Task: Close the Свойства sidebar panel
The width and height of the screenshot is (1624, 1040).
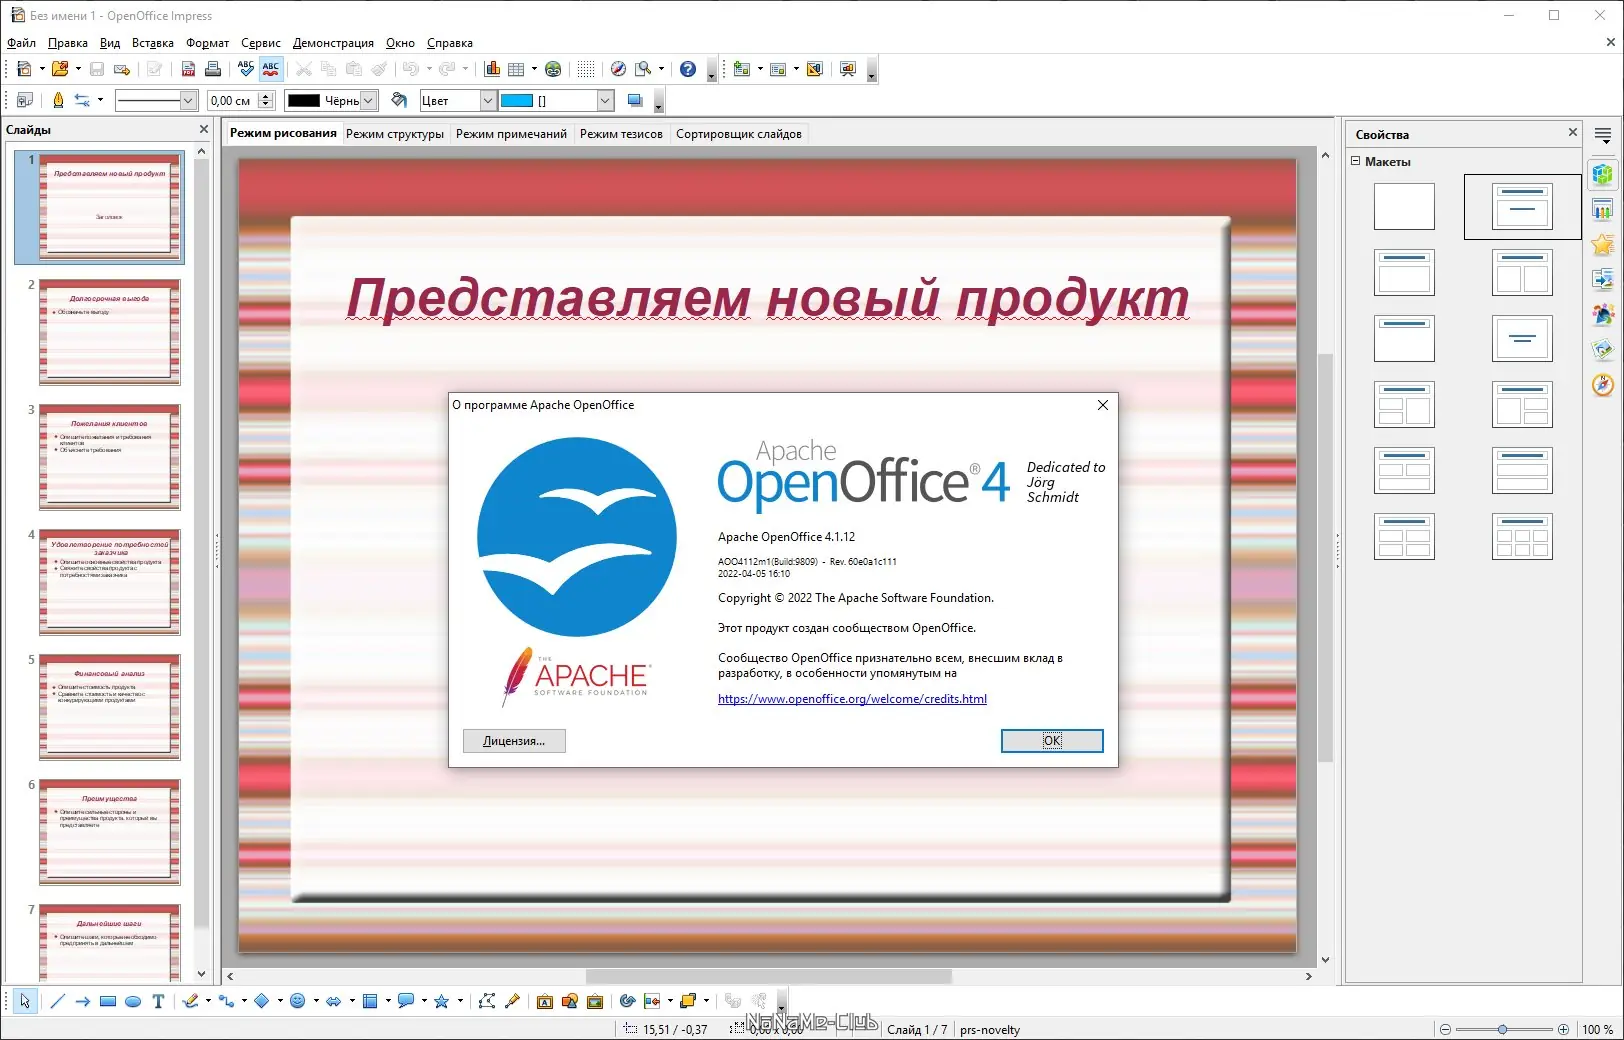Action: (1572, 132)
